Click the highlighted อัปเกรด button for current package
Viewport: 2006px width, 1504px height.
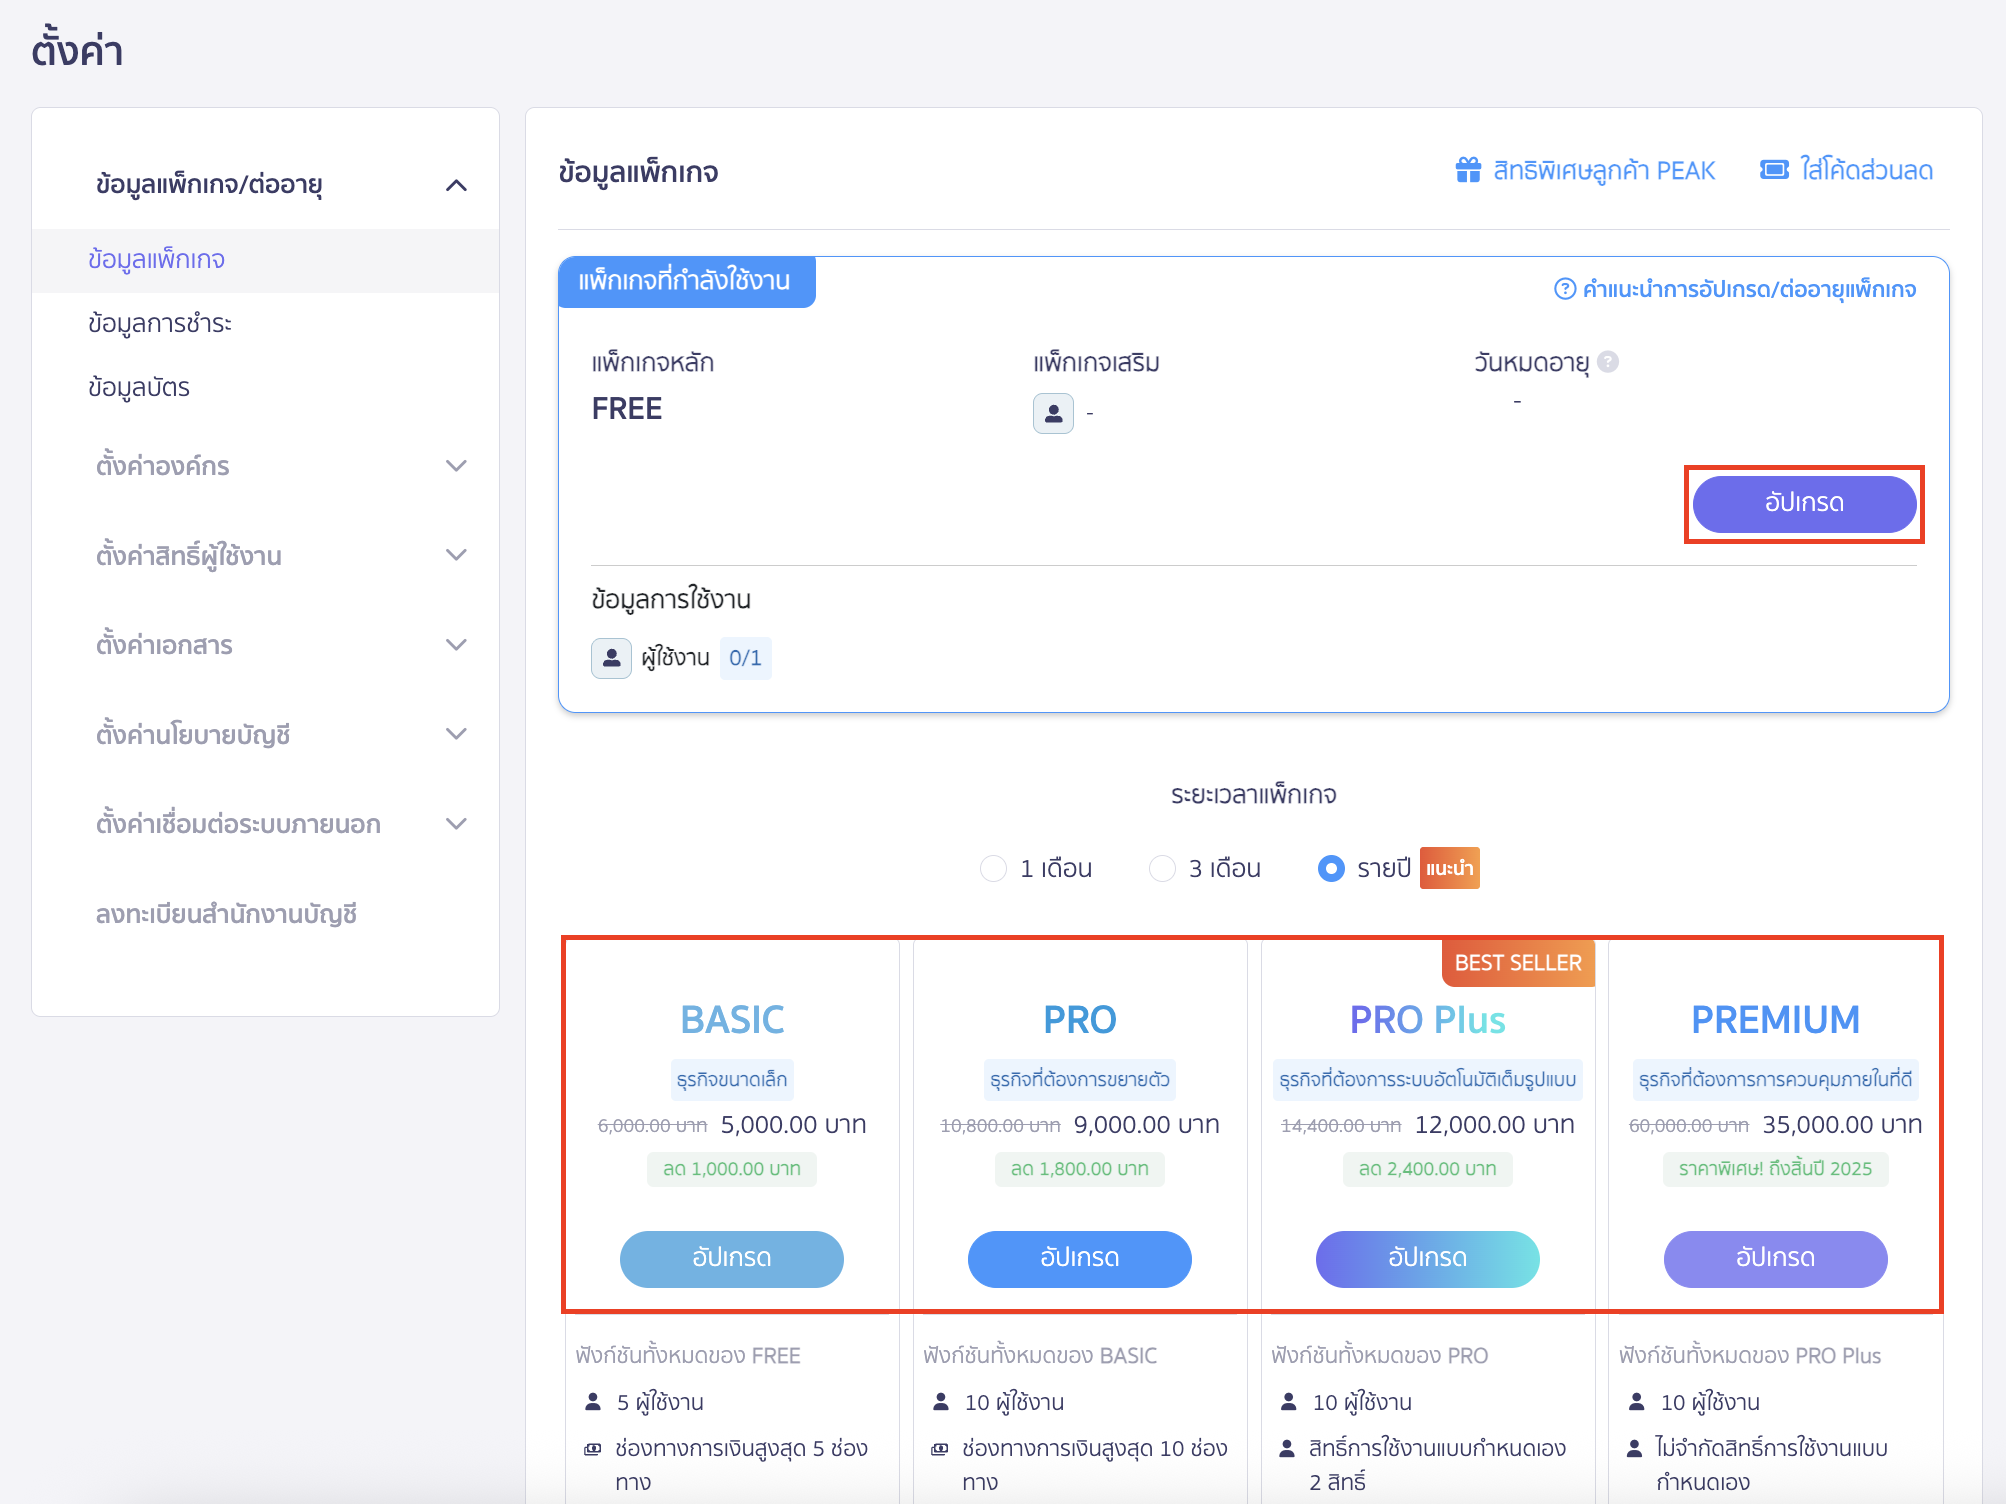pos(1803,504)
